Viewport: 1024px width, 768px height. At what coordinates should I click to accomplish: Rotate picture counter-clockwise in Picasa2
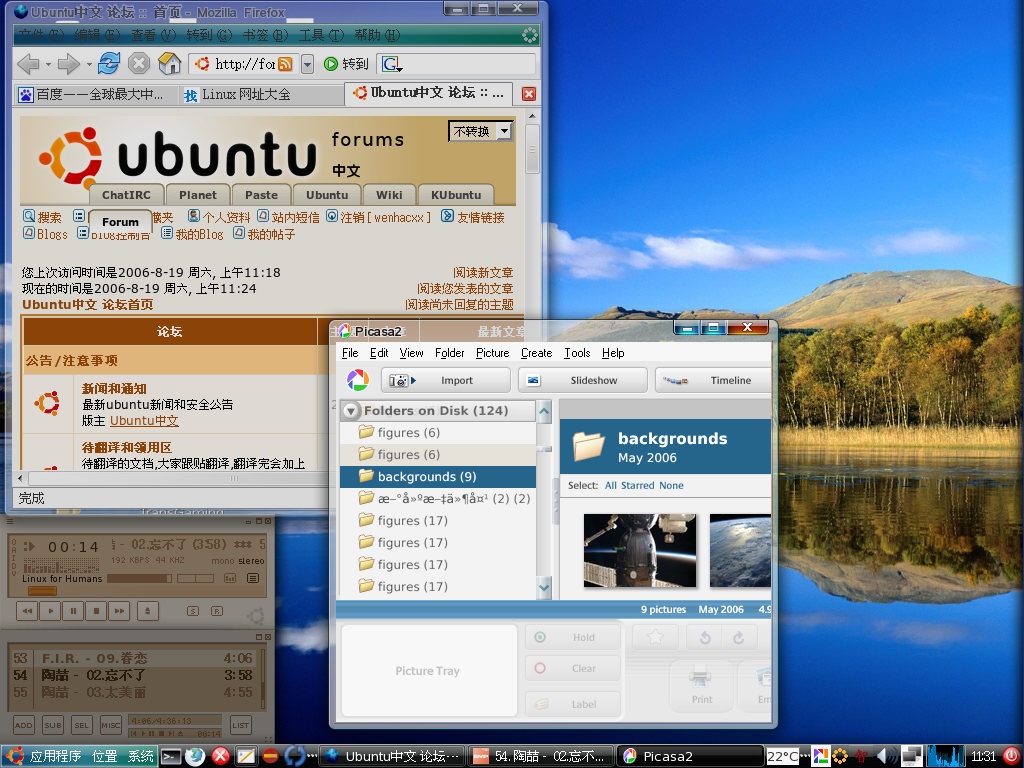tap(705, 637)
